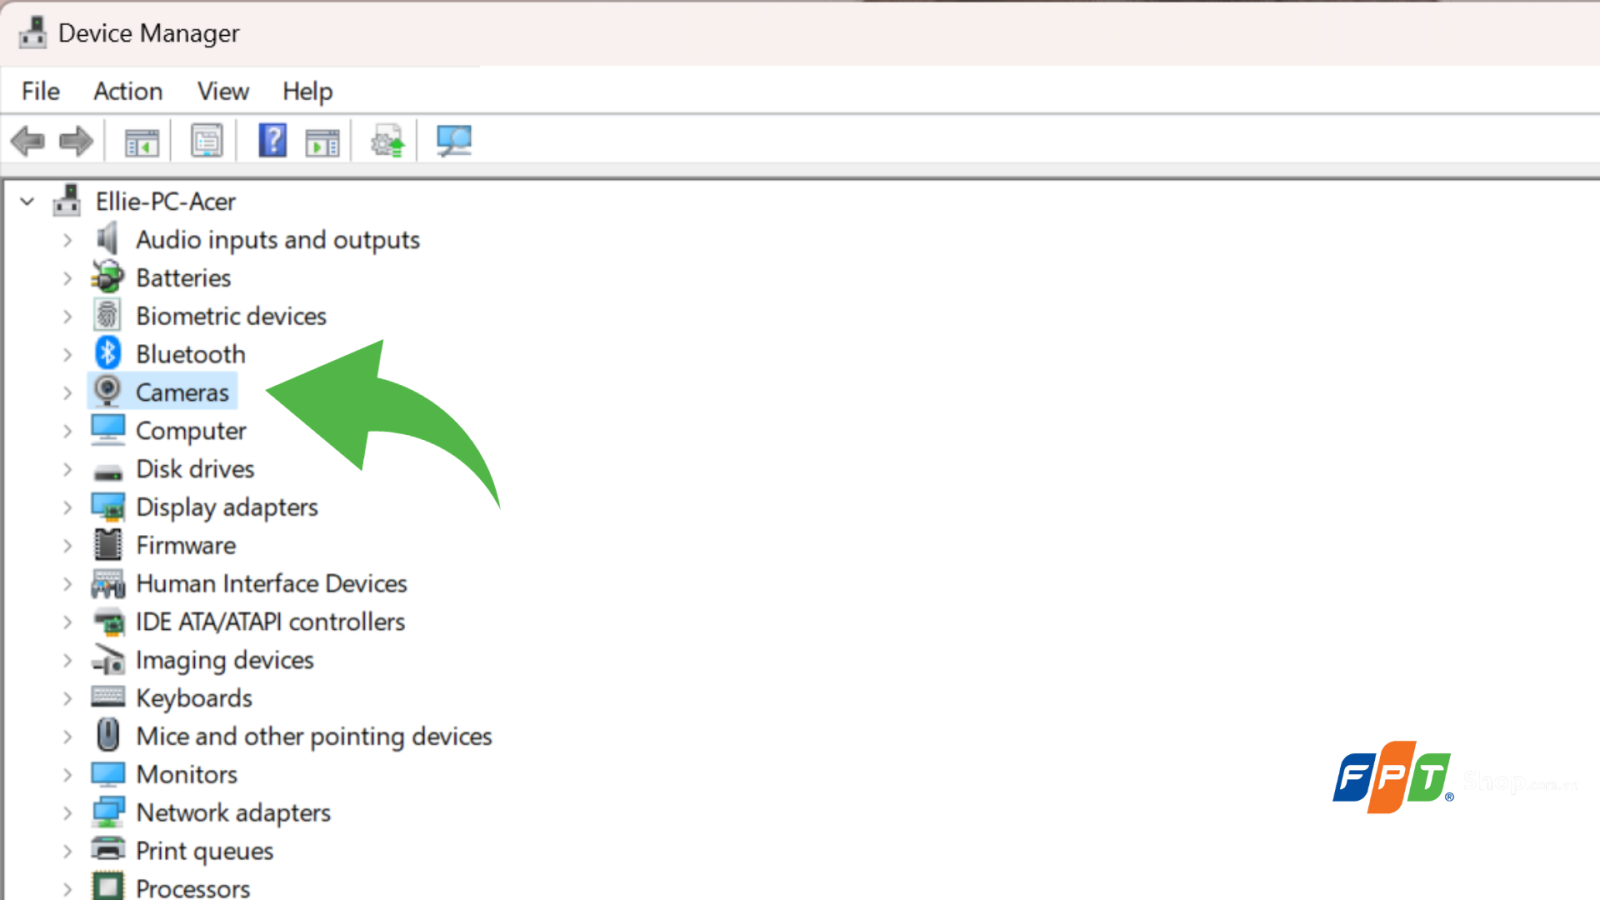Viewport: 1600px width, 900px height.
Task: Click the printer icon for Print queues
Action: click(x=107, y=850)
